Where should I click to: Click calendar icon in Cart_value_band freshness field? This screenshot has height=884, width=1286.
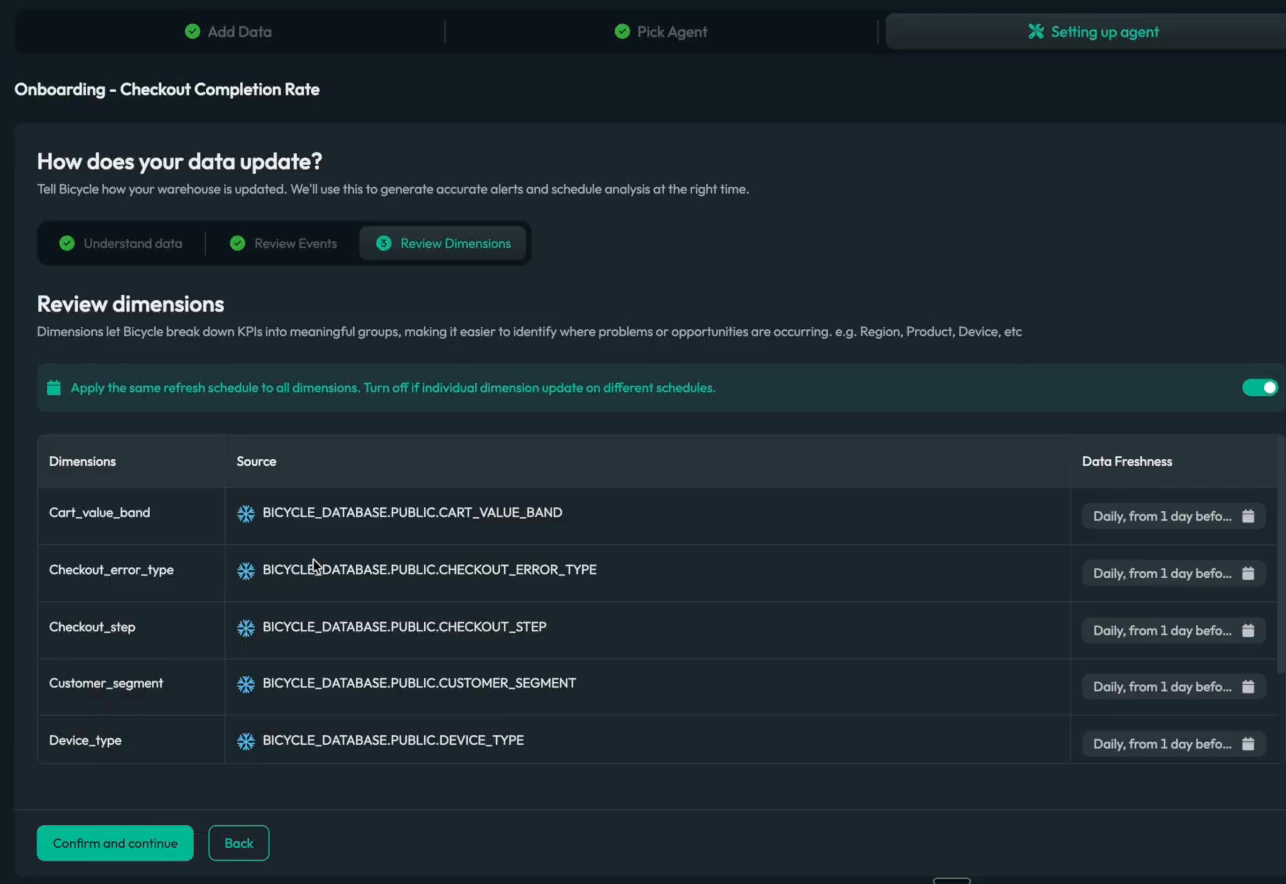pyautogui.click(x=1248, y=516)
